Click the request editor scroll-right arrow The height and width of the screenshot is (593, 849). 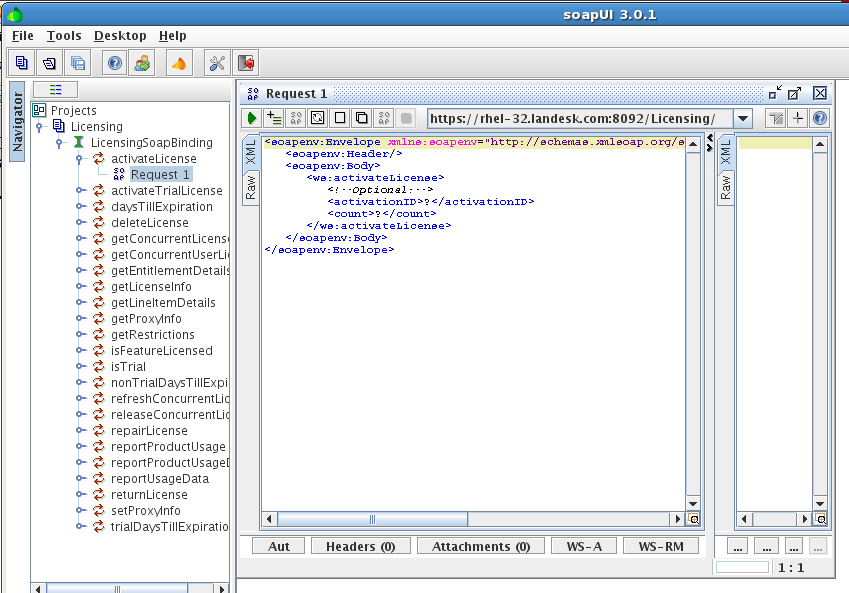677,519
